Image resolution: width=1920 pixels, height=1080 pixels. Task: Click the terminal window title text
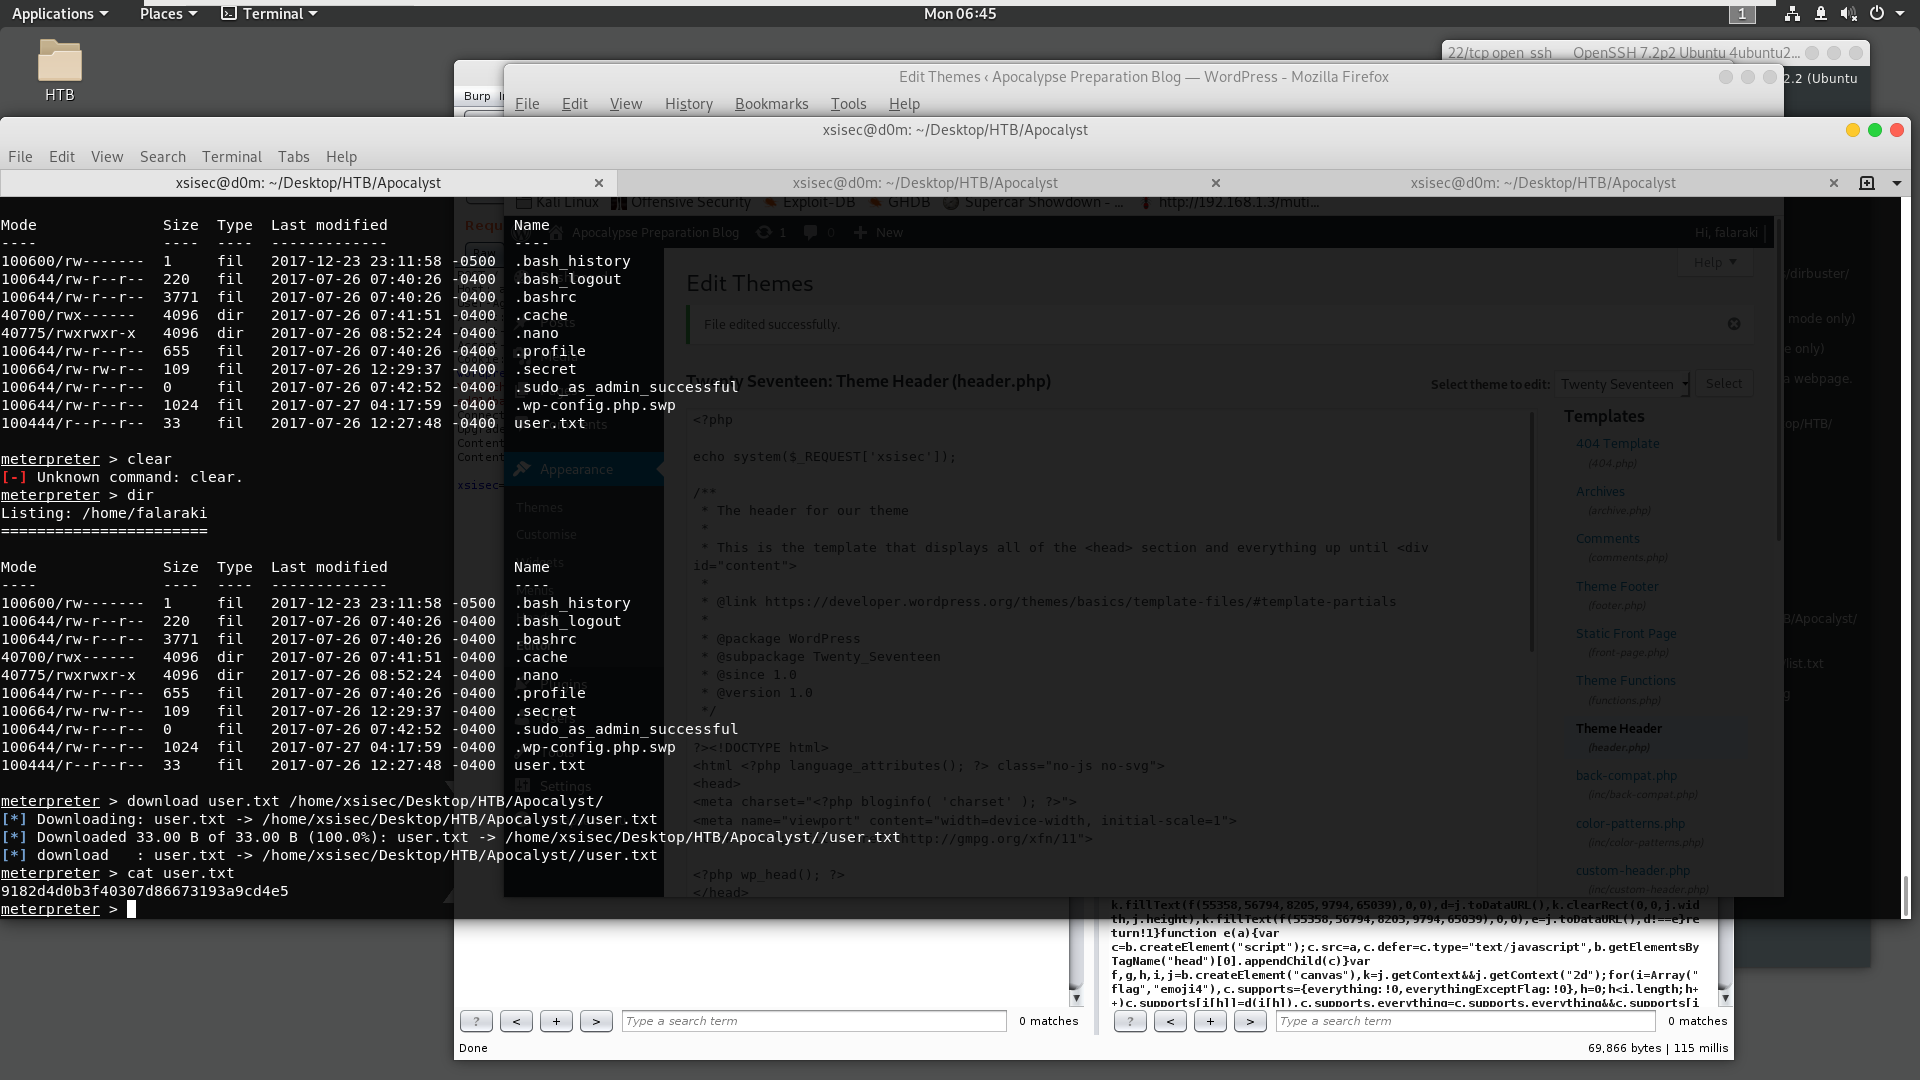tap(955, 130)
